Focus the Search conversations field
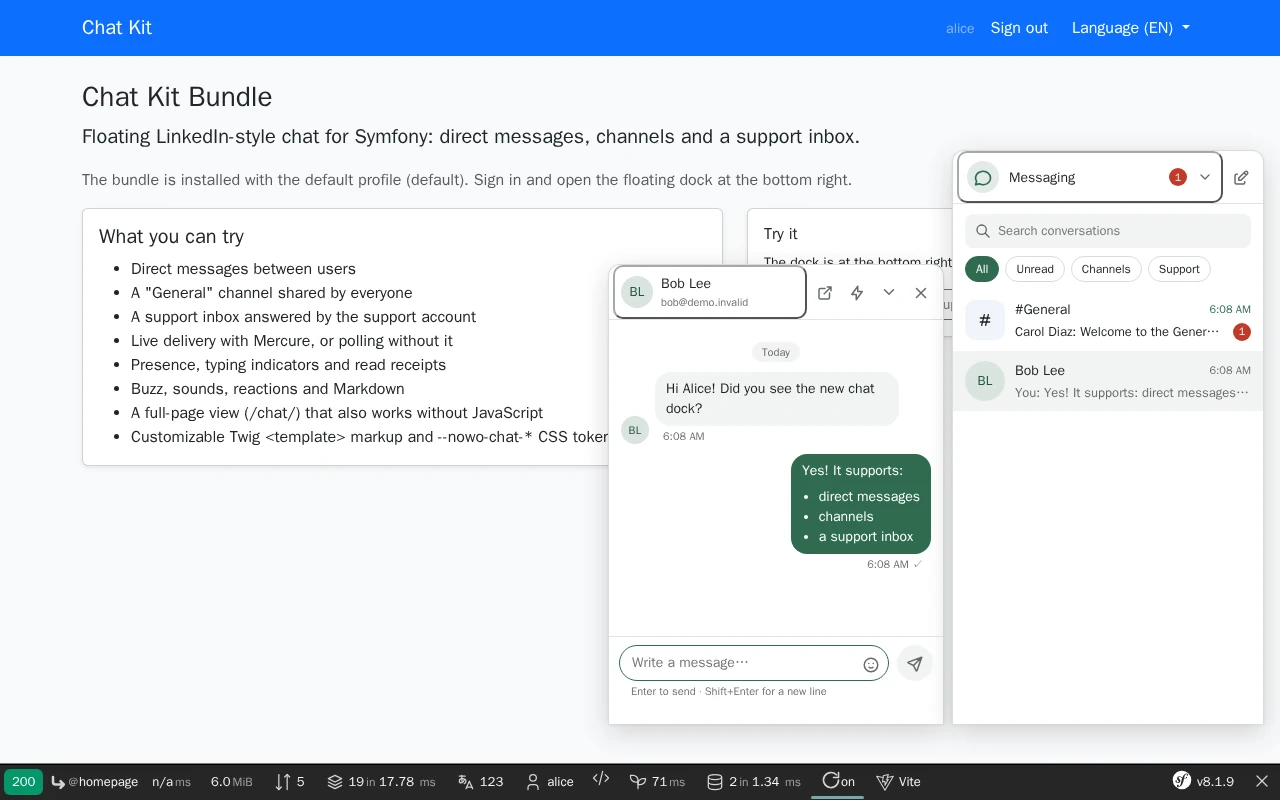1280x800 pixels. 1108,231
